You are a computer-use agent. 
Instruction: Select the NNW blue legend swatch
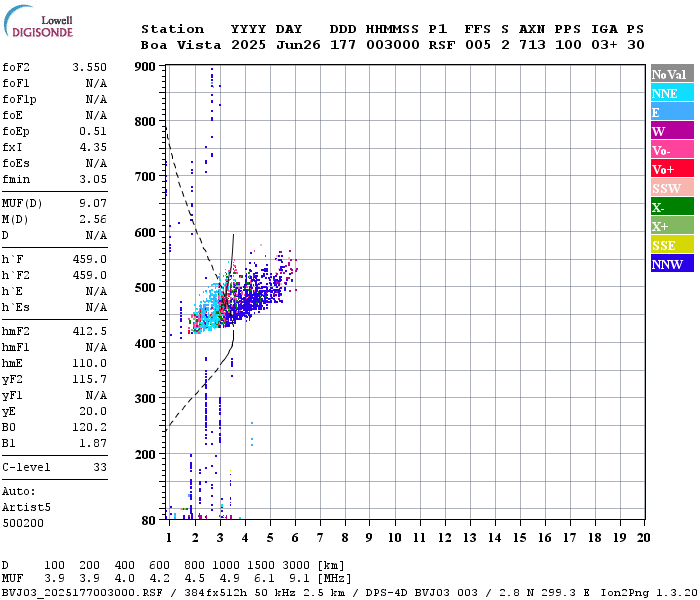click(x=672, y=264)
